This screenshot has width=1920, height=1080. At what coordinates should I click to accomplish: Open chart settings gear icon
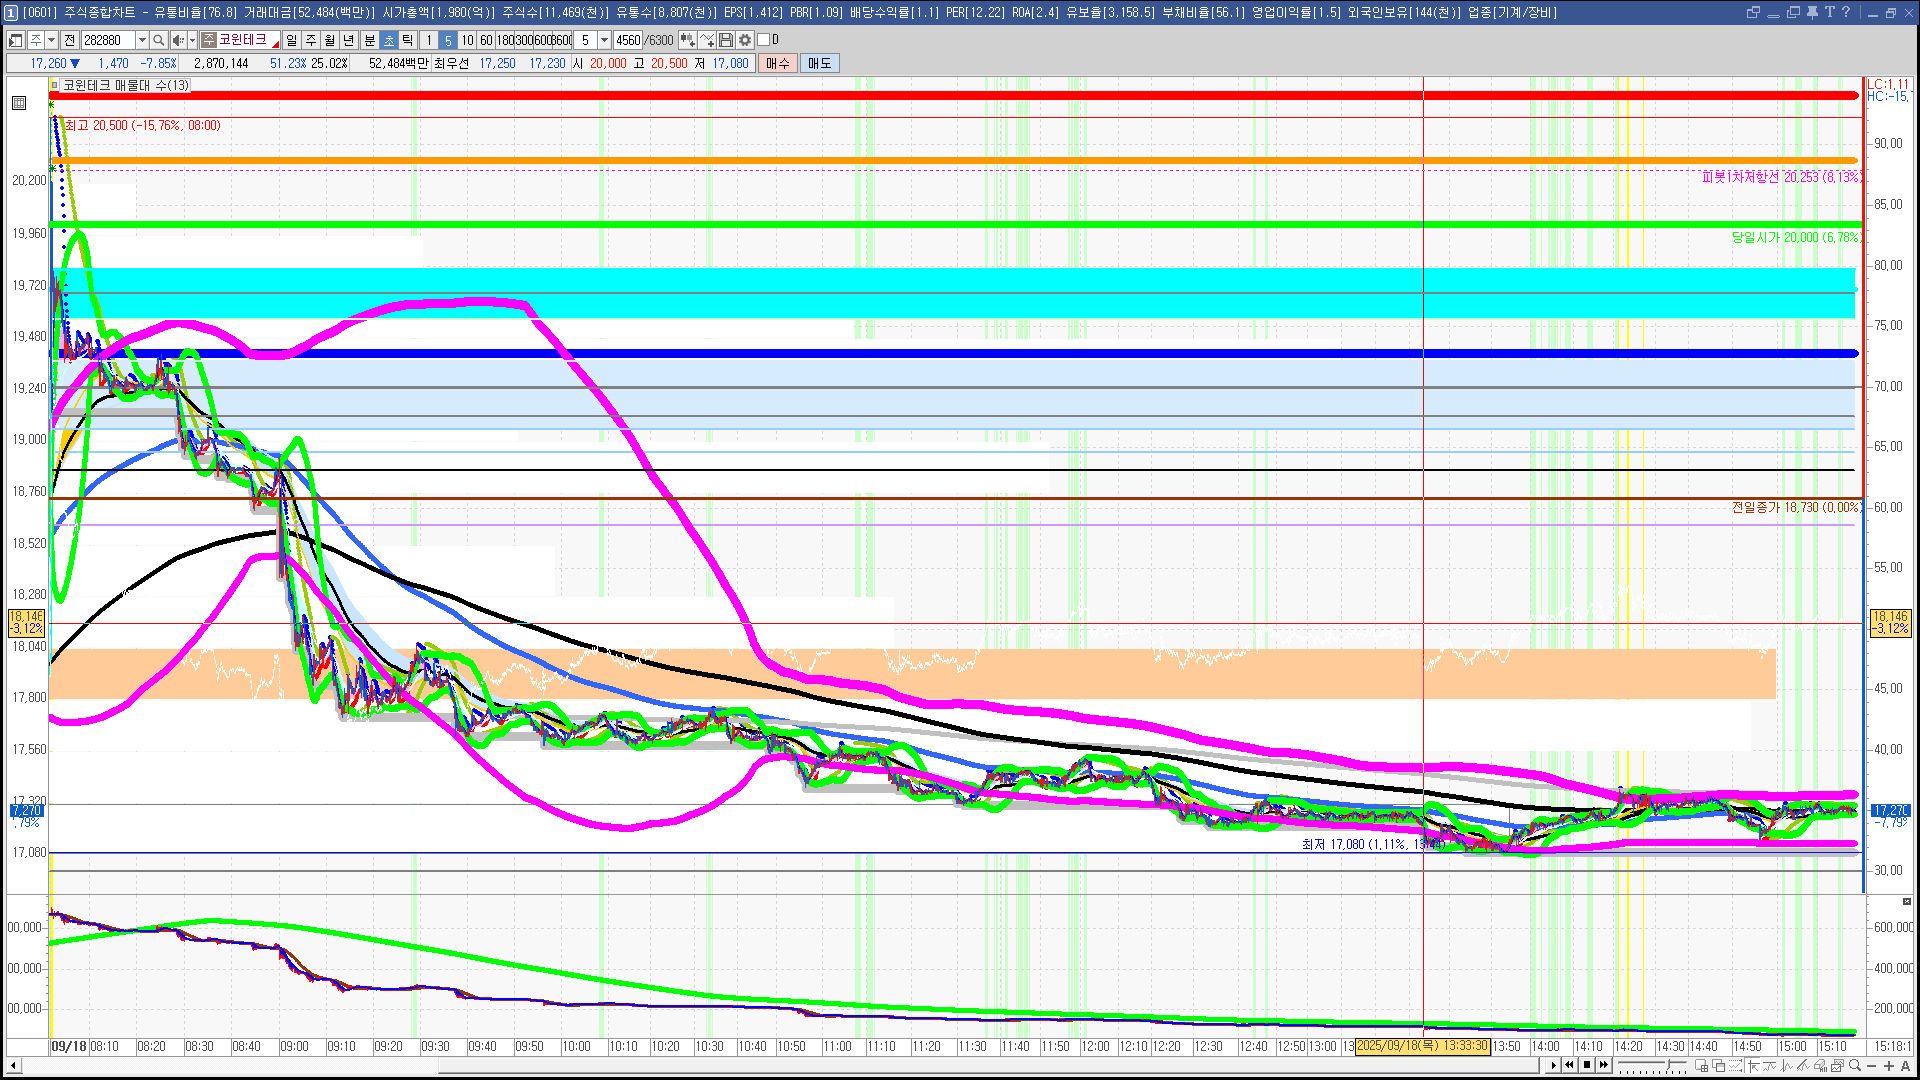tap(745, 40)
